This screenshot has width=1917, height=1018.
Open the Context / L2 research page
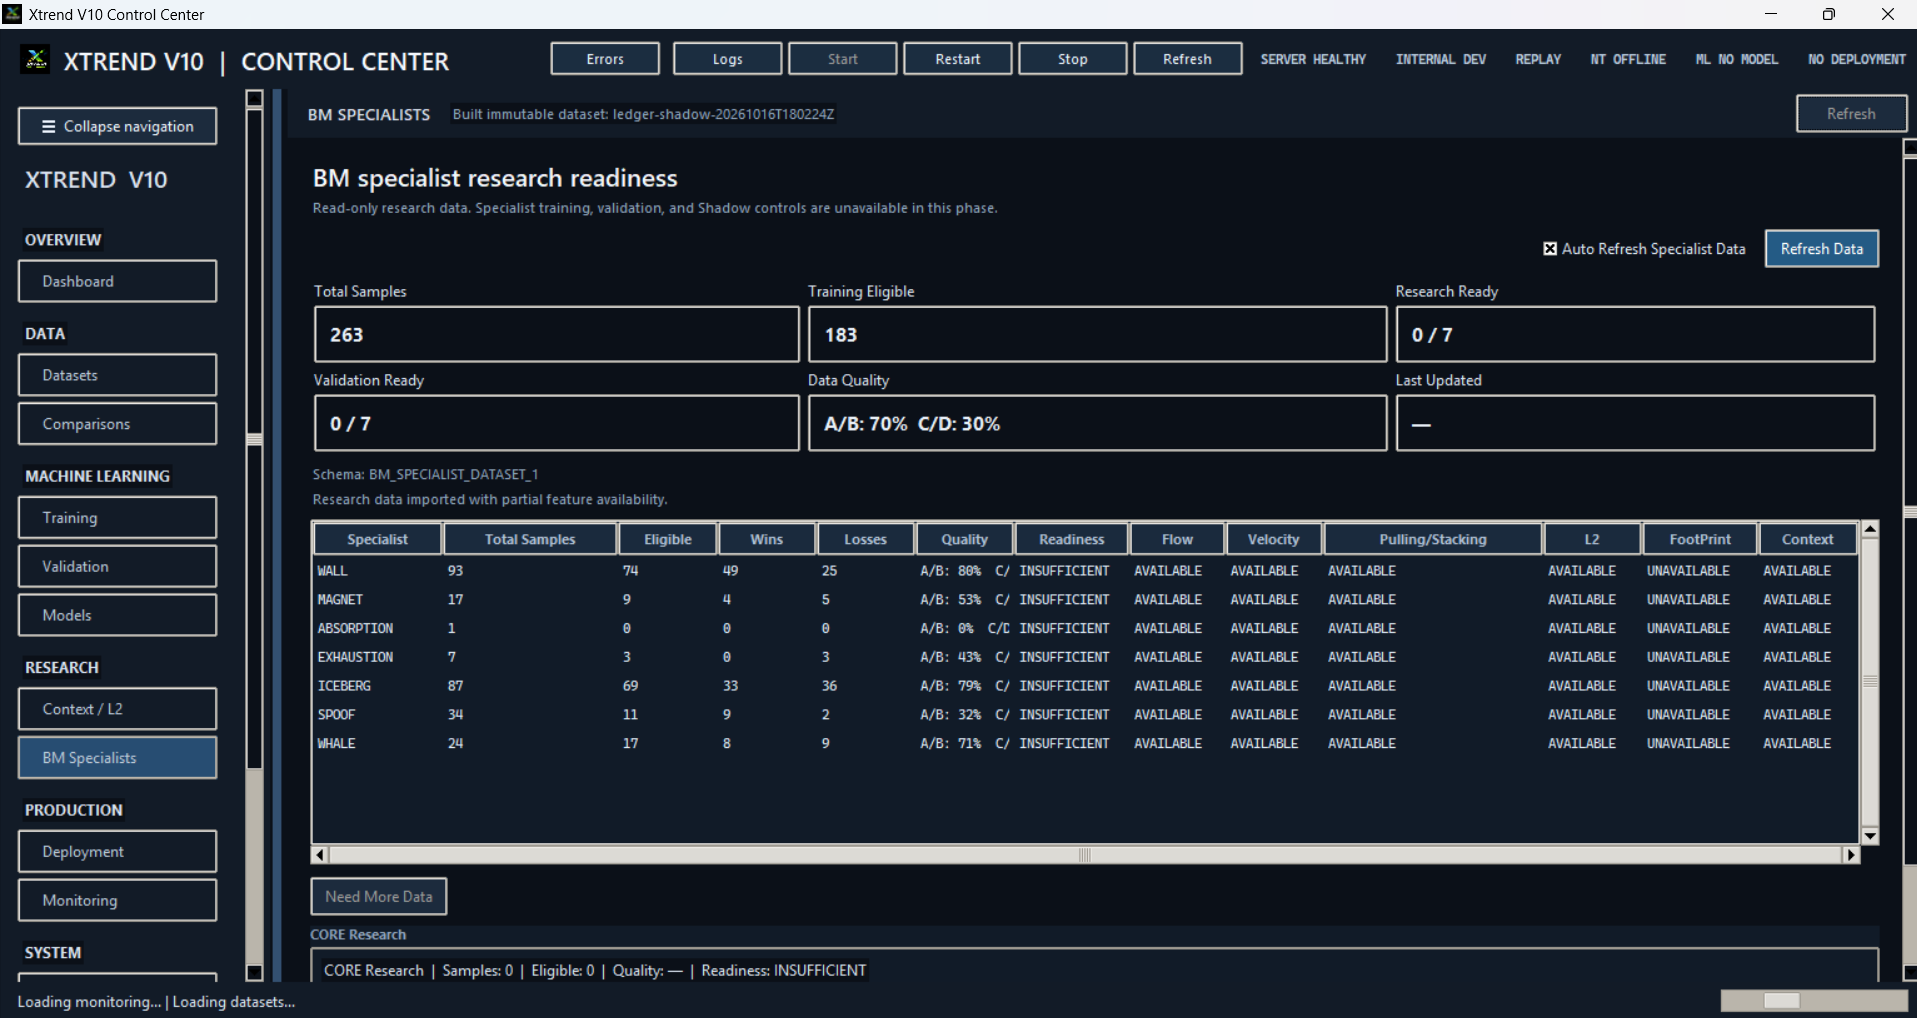click(x=117, y=709)
